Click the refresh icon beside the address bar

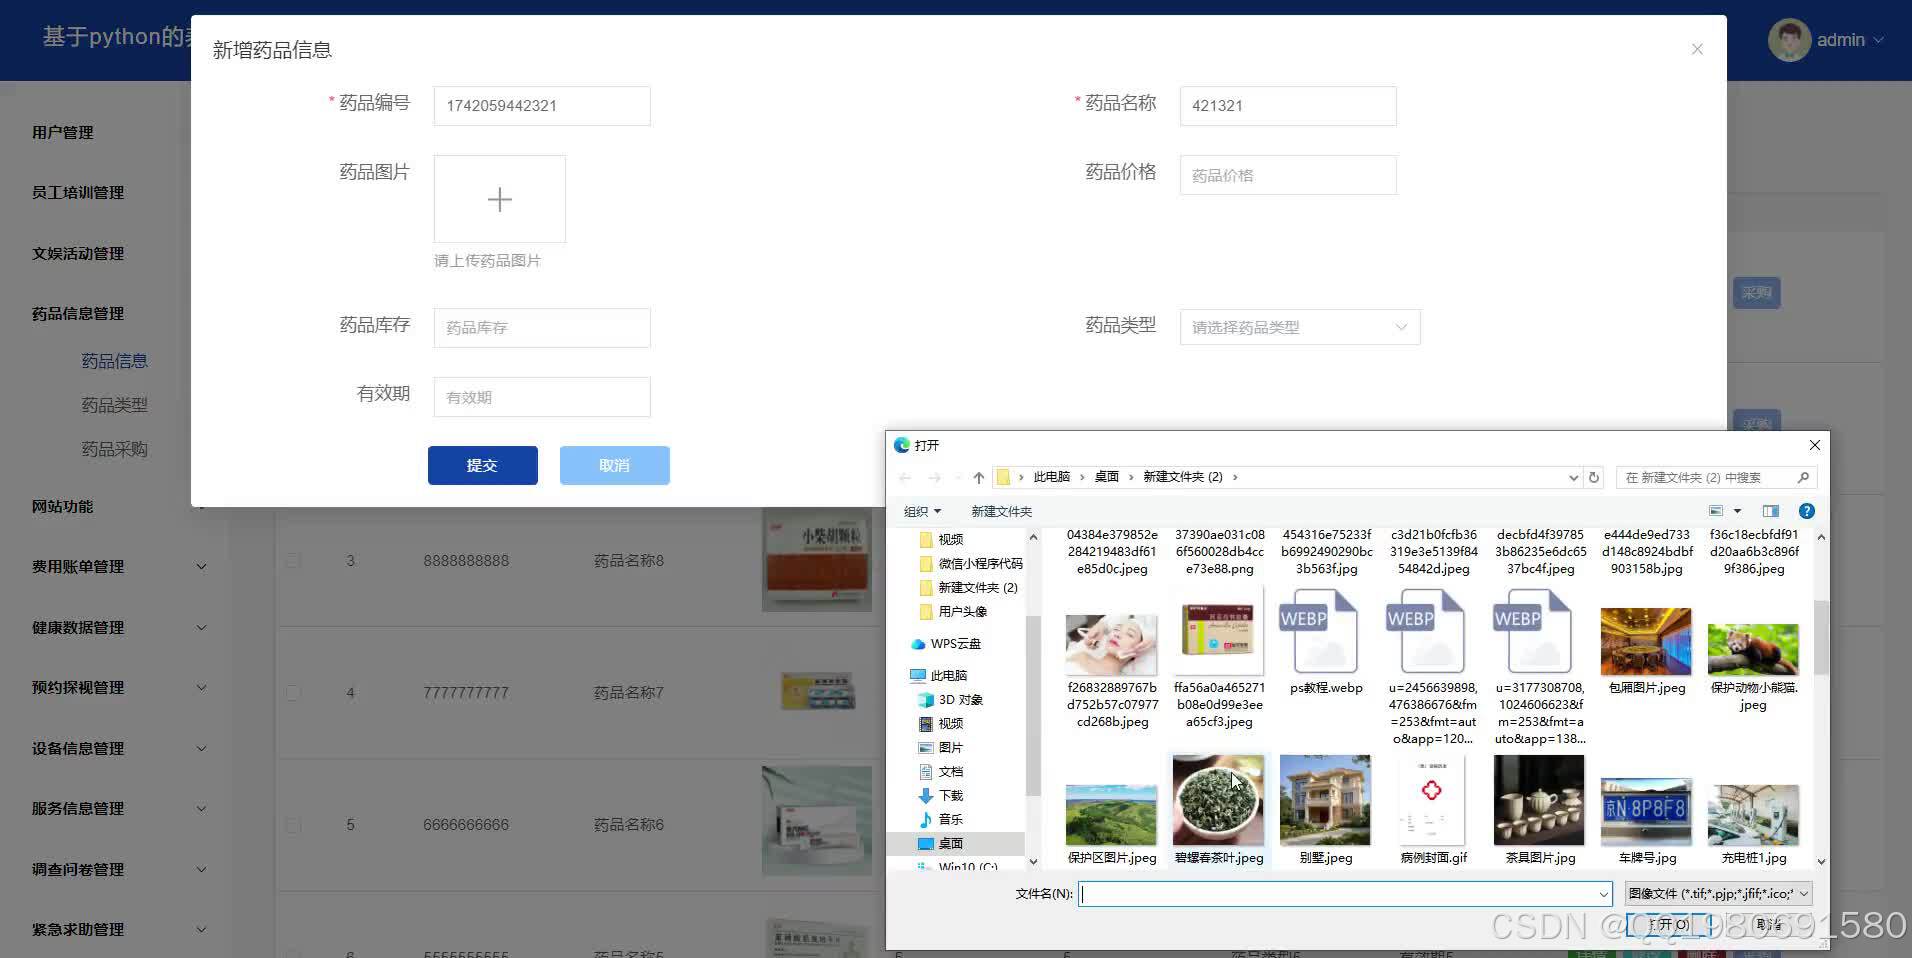1593,477
